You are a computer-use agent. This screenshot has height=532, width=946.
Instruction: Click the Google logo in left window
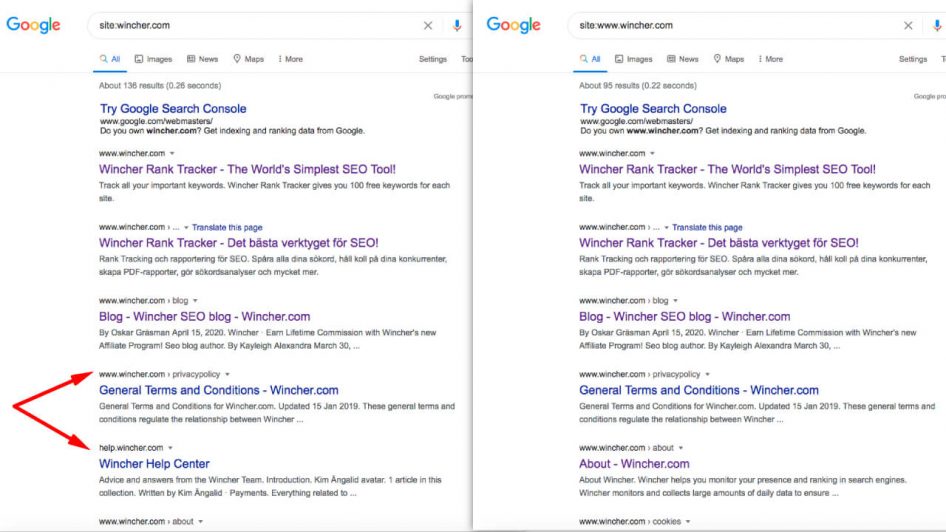[33, 25]
